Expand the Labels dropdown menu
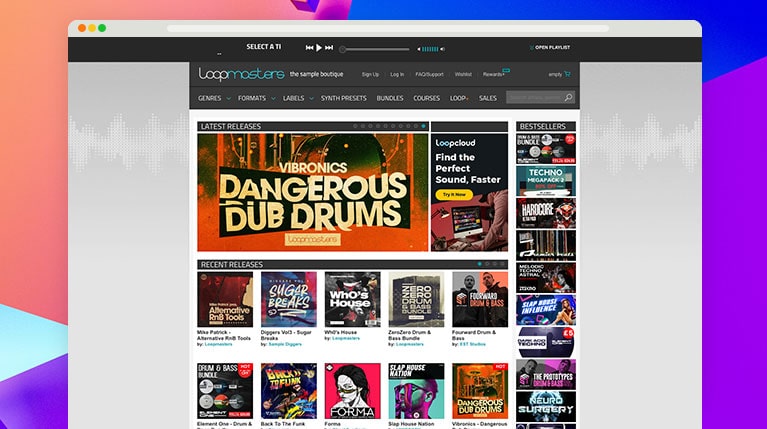The image size is (767, 429). (x=298, y=98)
